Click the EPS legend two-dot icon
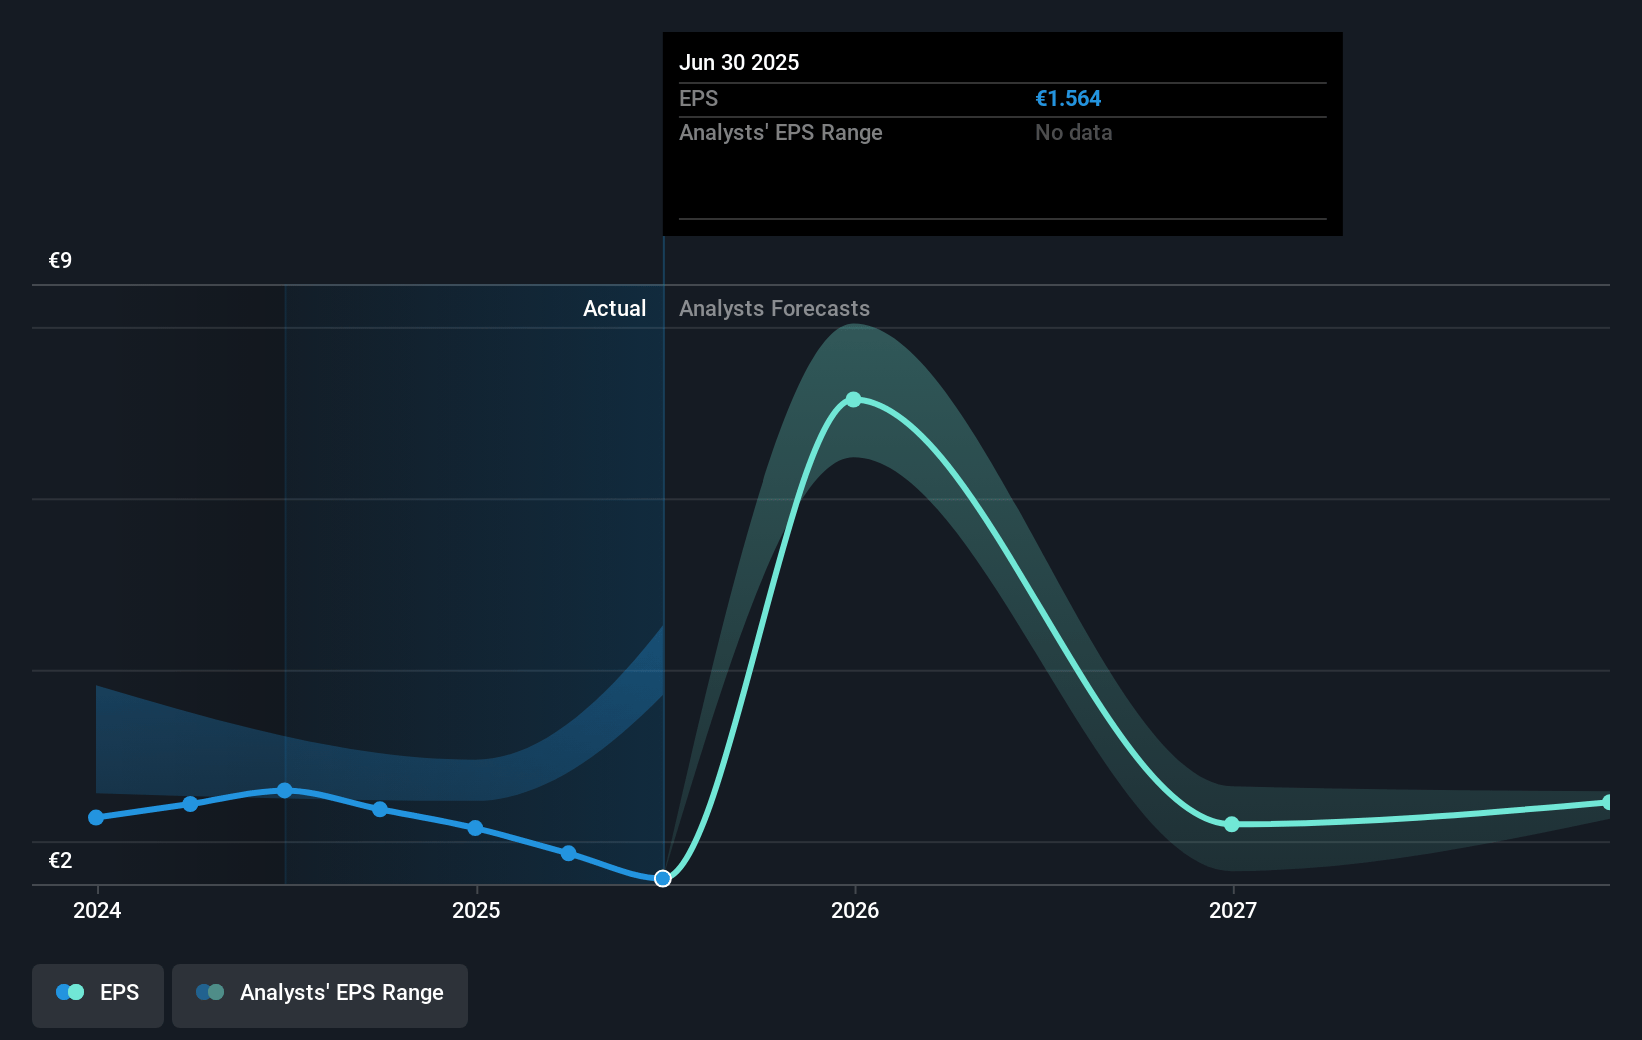Image resolution: width=1642 pixels, height=1040 pixels. tap(70, 993)
